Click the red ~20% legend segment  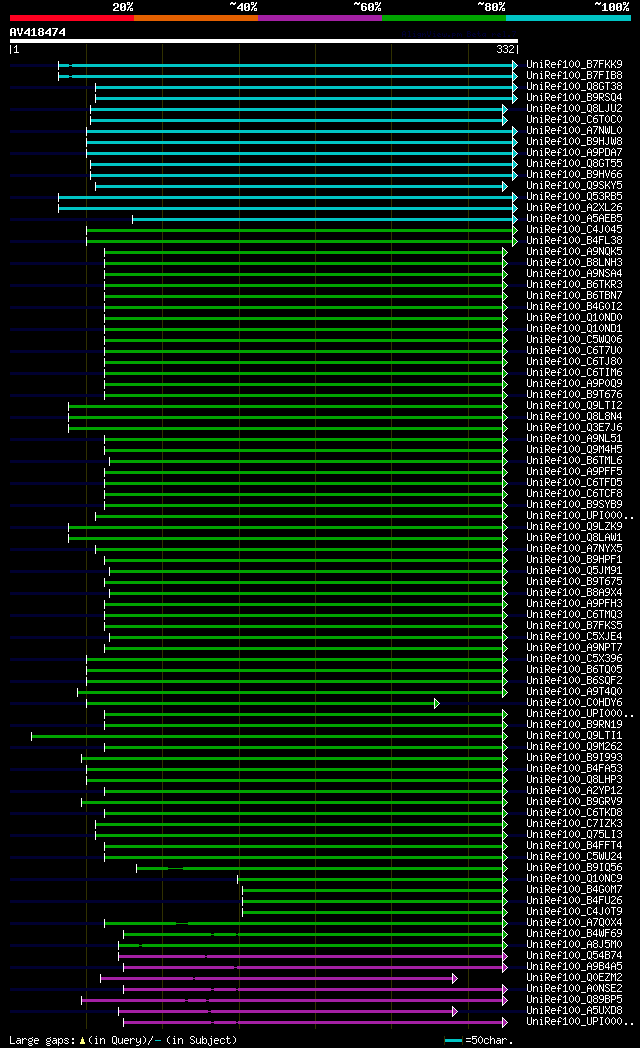(71, 18)
